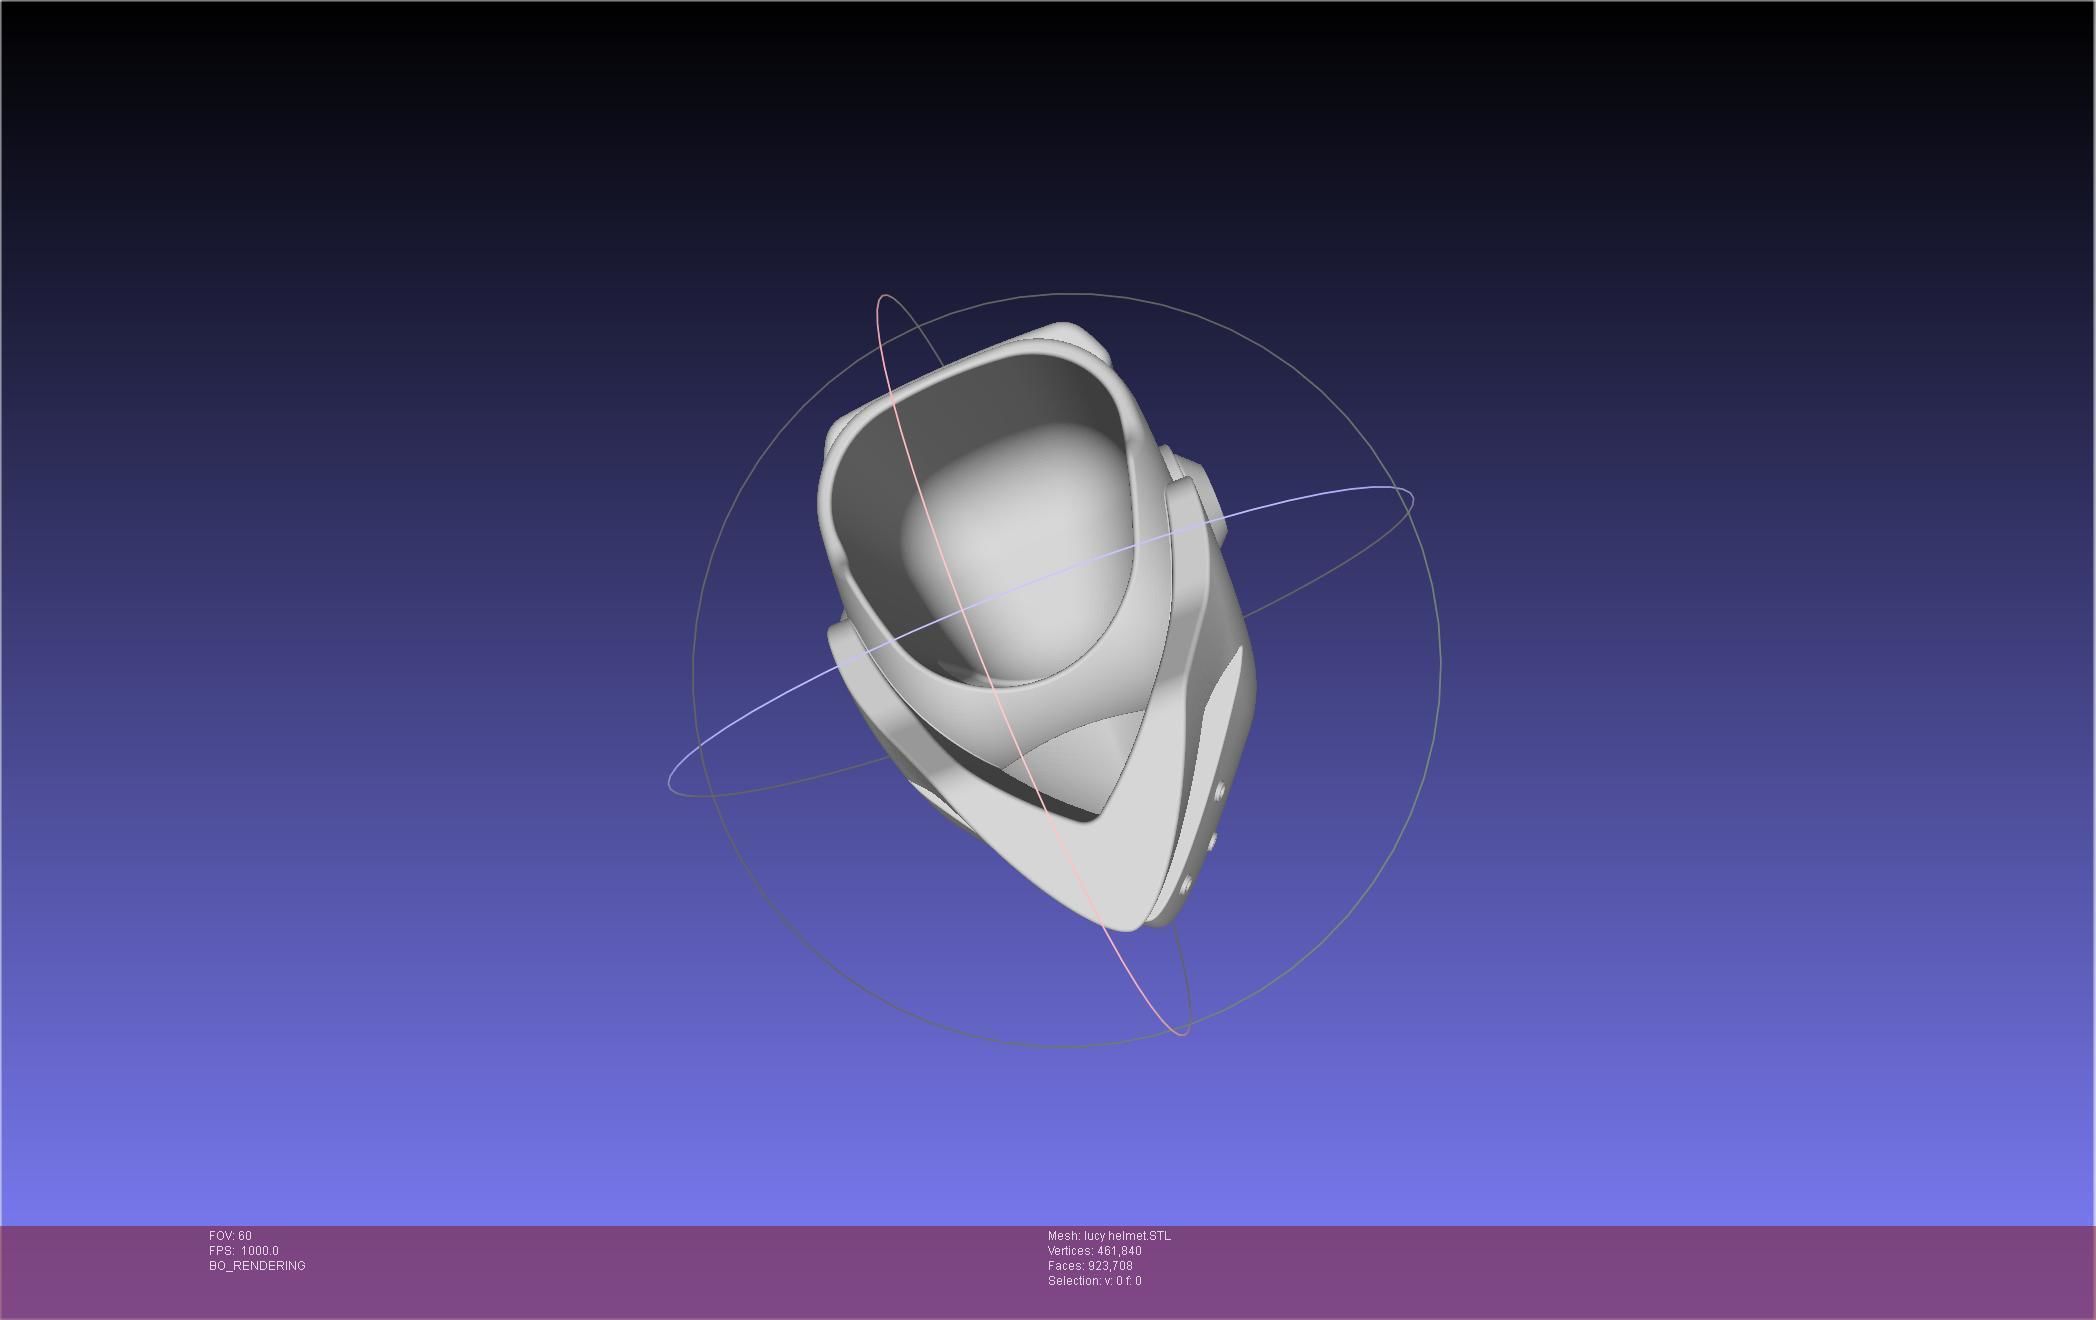Click the 'Selection: v: 0 f: 0' text

pyautogui.click(x=1095, y=1281)
